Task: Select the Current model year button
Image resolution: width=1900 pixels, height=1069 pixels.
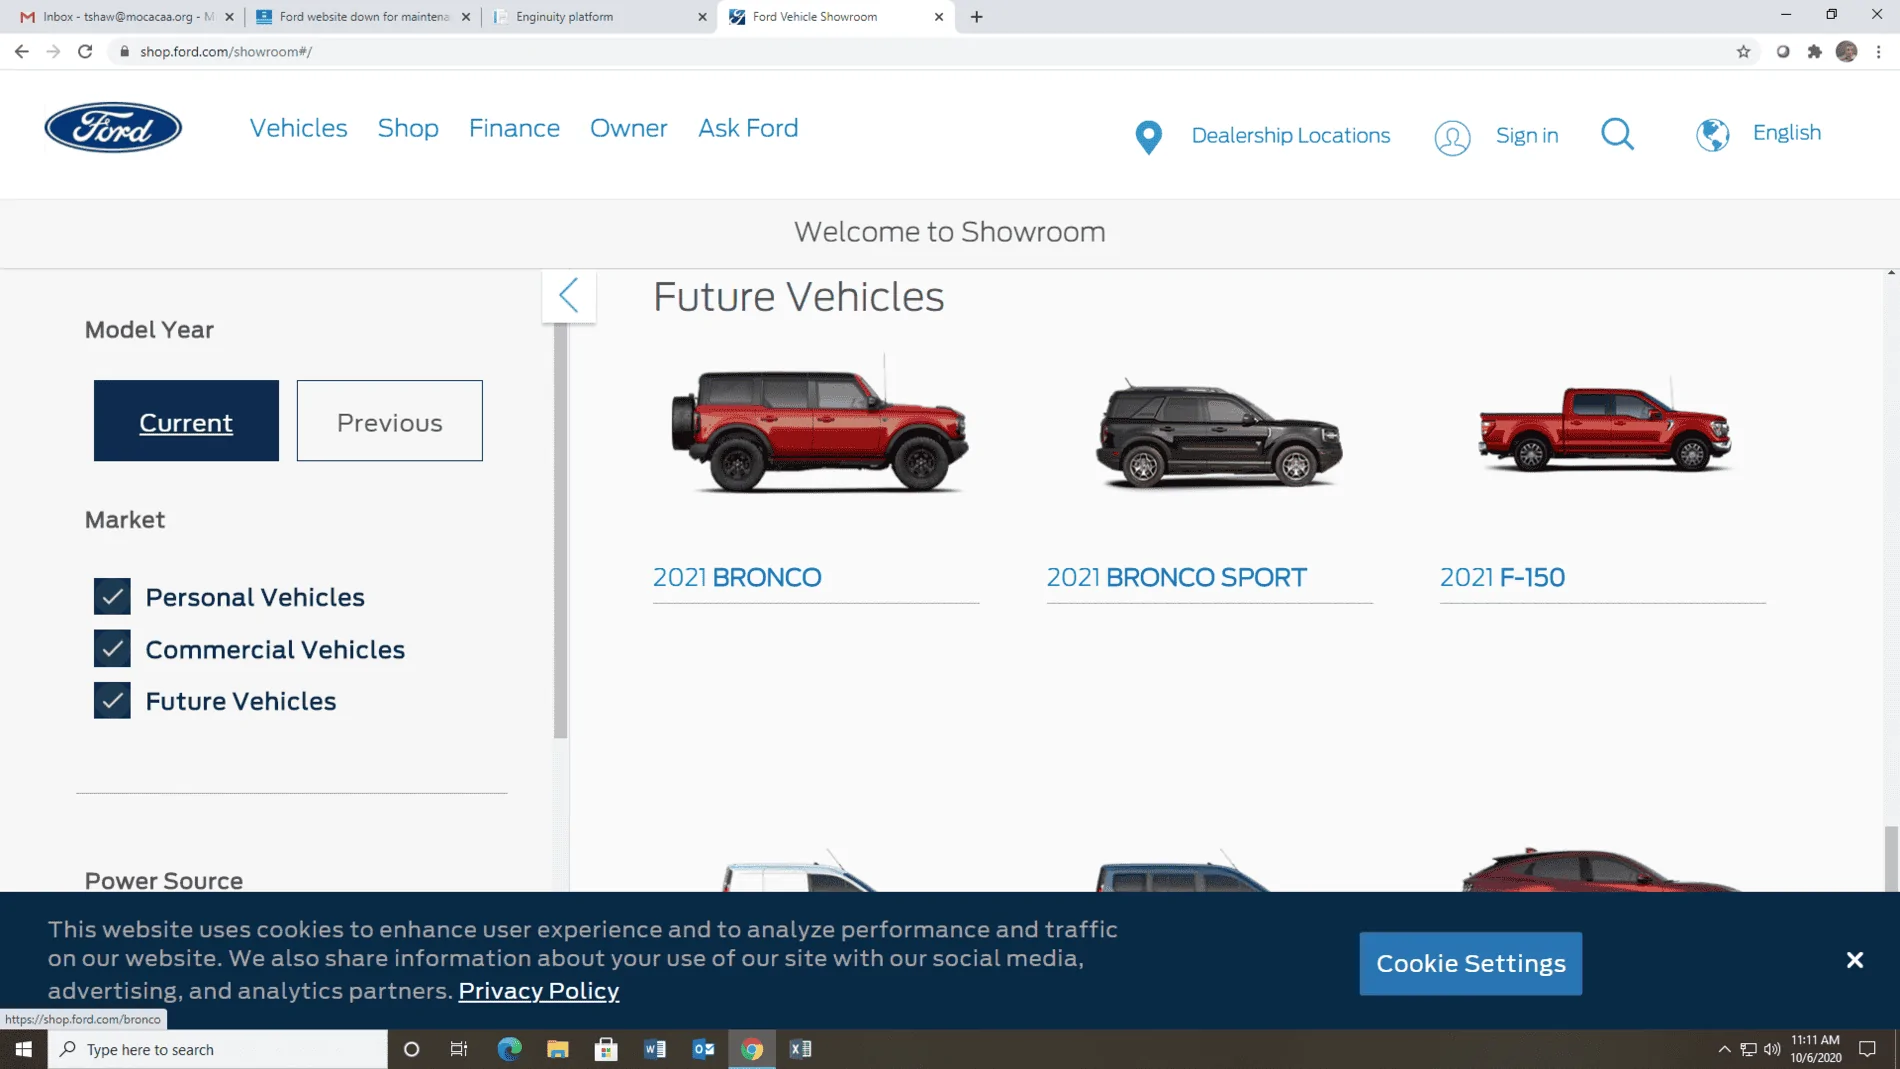Action: coord(186,421)
